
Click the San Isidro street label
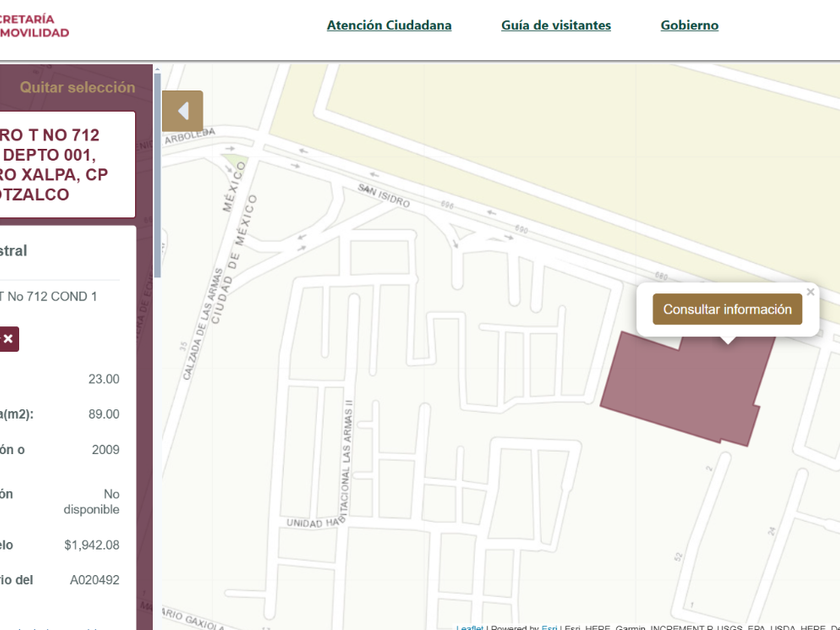(x=384, y=195)
